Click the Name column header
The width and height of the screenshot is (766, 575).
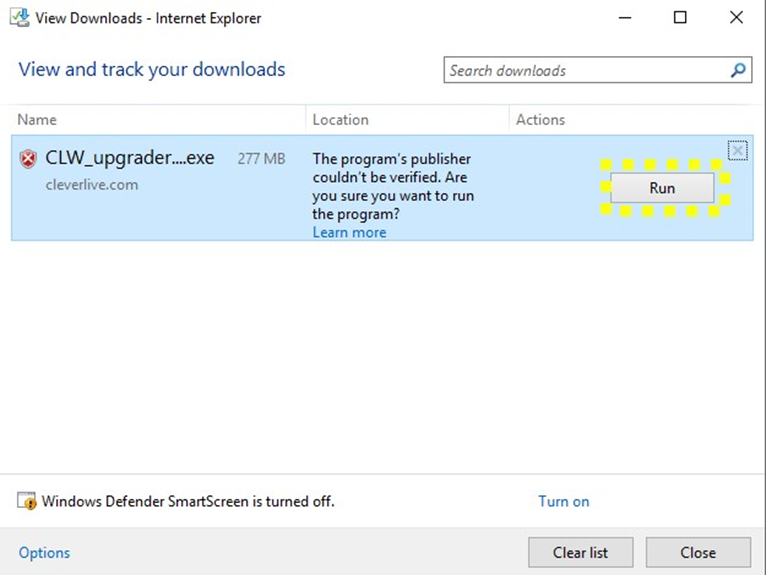[x=37, y=120]
